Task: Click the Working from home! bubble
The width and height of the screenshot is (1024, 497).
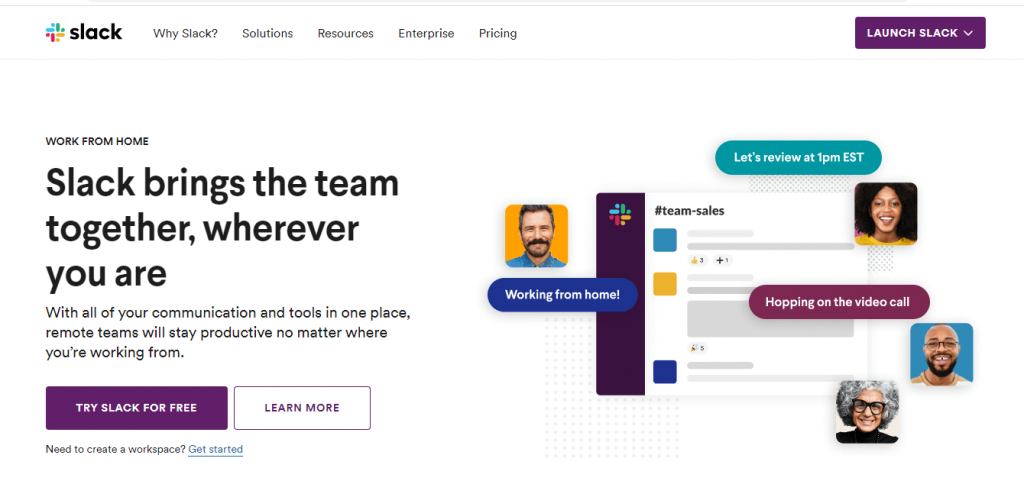Action: [562, 295]
